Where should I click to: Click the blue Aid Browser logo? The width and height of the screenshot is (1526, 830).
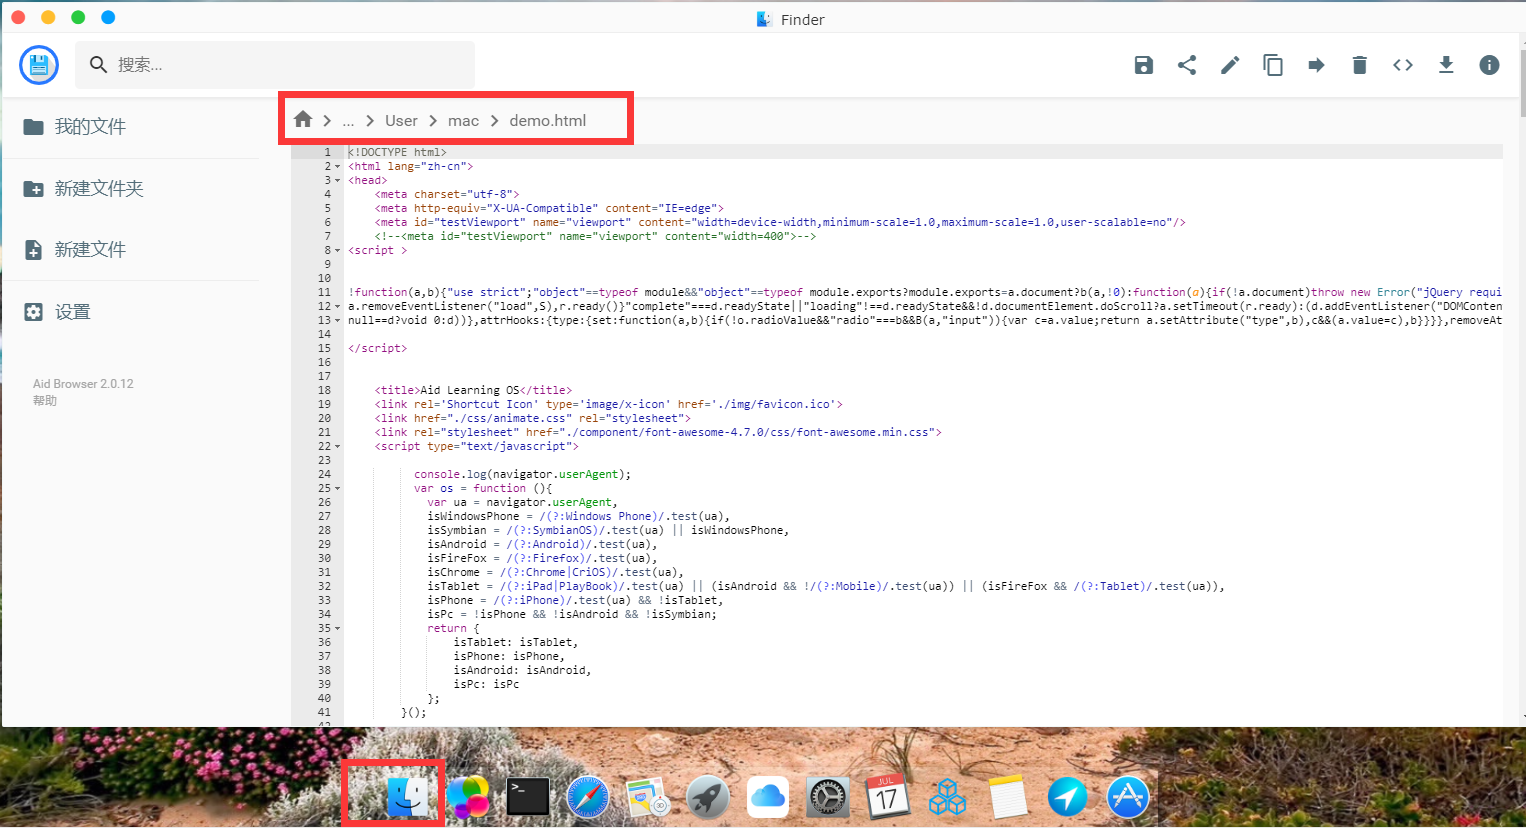pyautogui.click(x=39, y=65)
